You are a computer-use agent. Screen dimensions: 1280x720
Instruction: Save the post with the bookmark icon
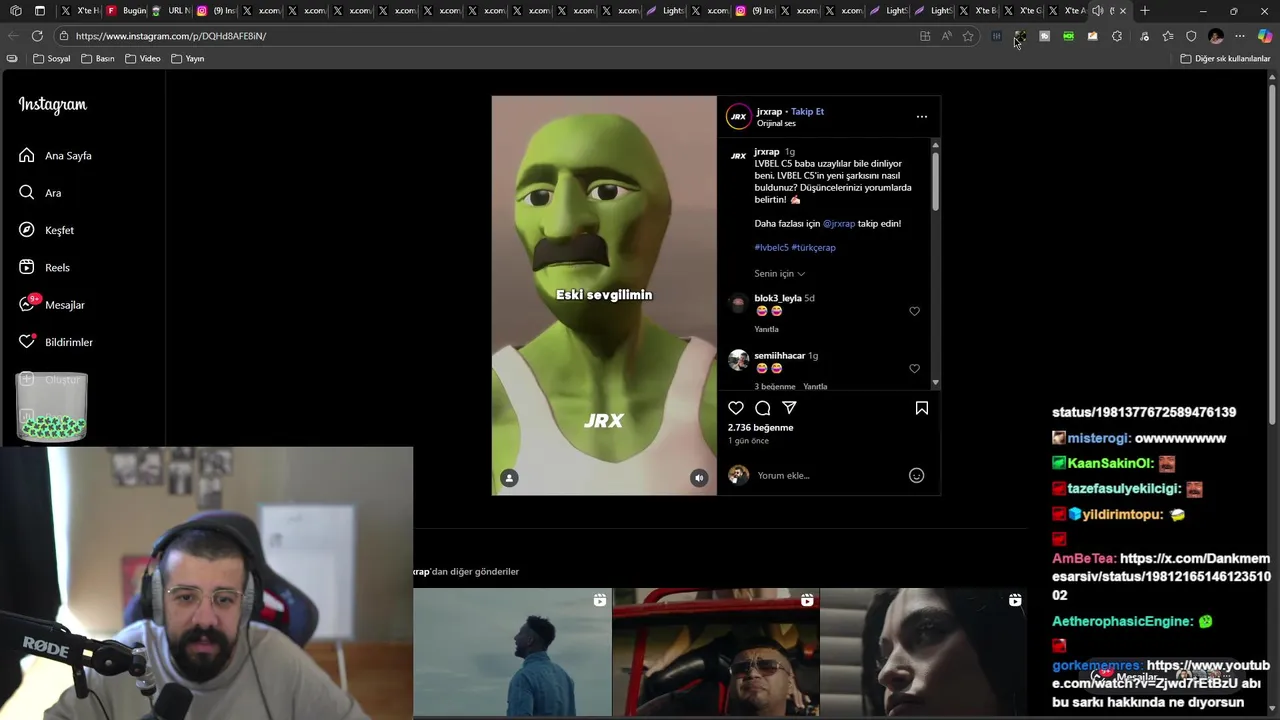point(922,408)
